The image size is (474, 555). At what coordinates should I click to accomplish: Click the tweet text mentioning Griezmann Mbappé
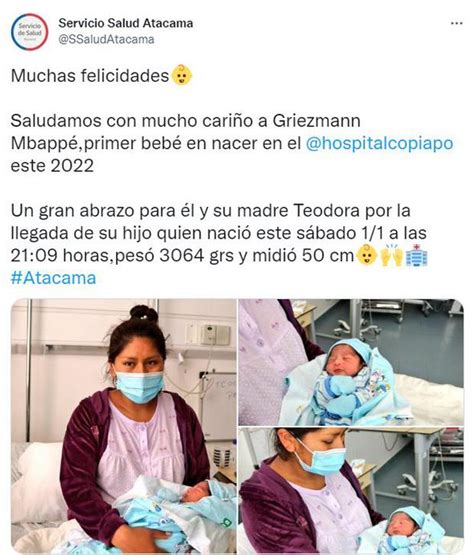tap(232, 143)
